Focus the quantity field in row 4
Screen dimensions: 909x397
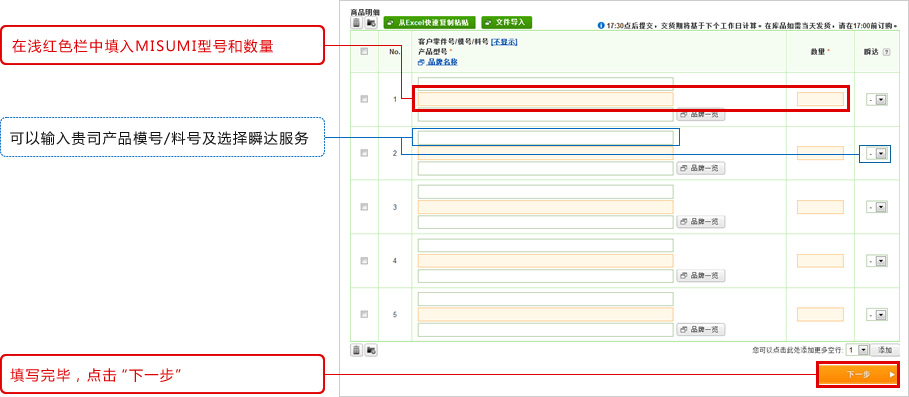pos(820,261)
